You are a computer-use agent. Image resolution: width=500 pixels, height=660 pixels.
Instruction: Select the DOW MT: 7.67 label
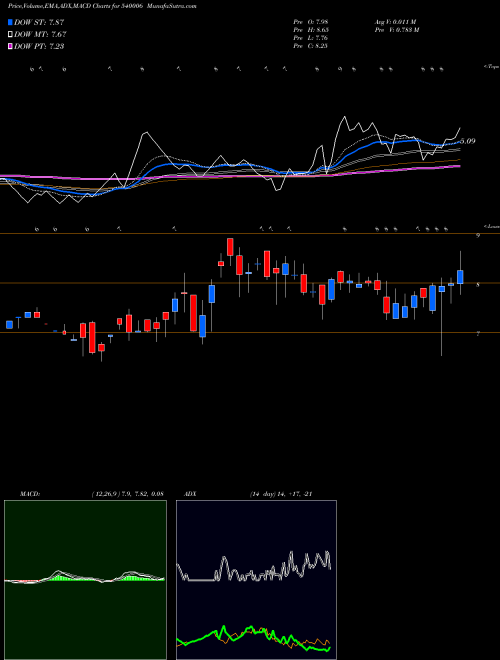click(40, 35)
